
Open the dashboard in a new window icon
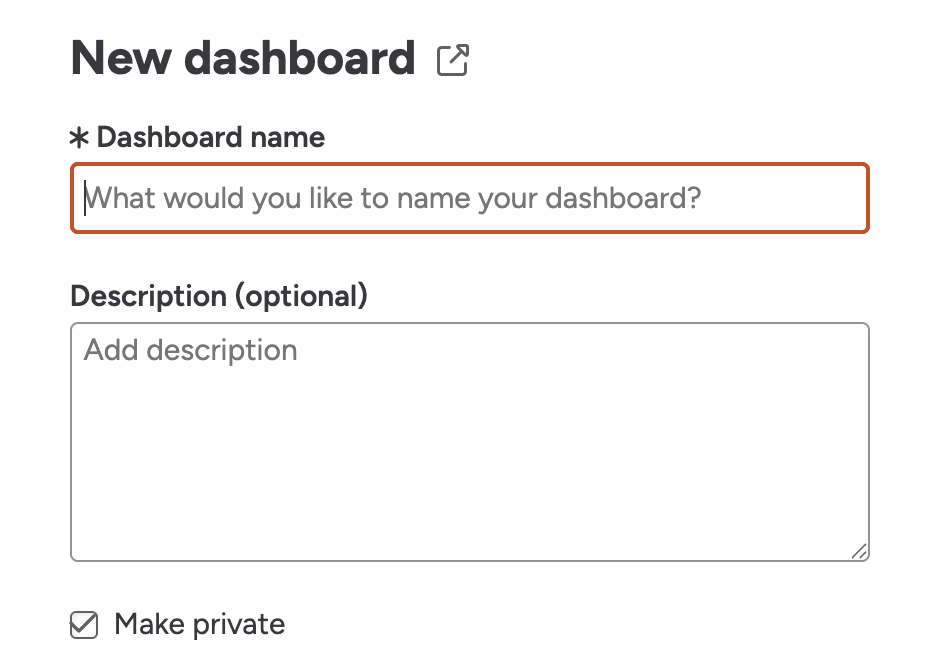[453, 60]
